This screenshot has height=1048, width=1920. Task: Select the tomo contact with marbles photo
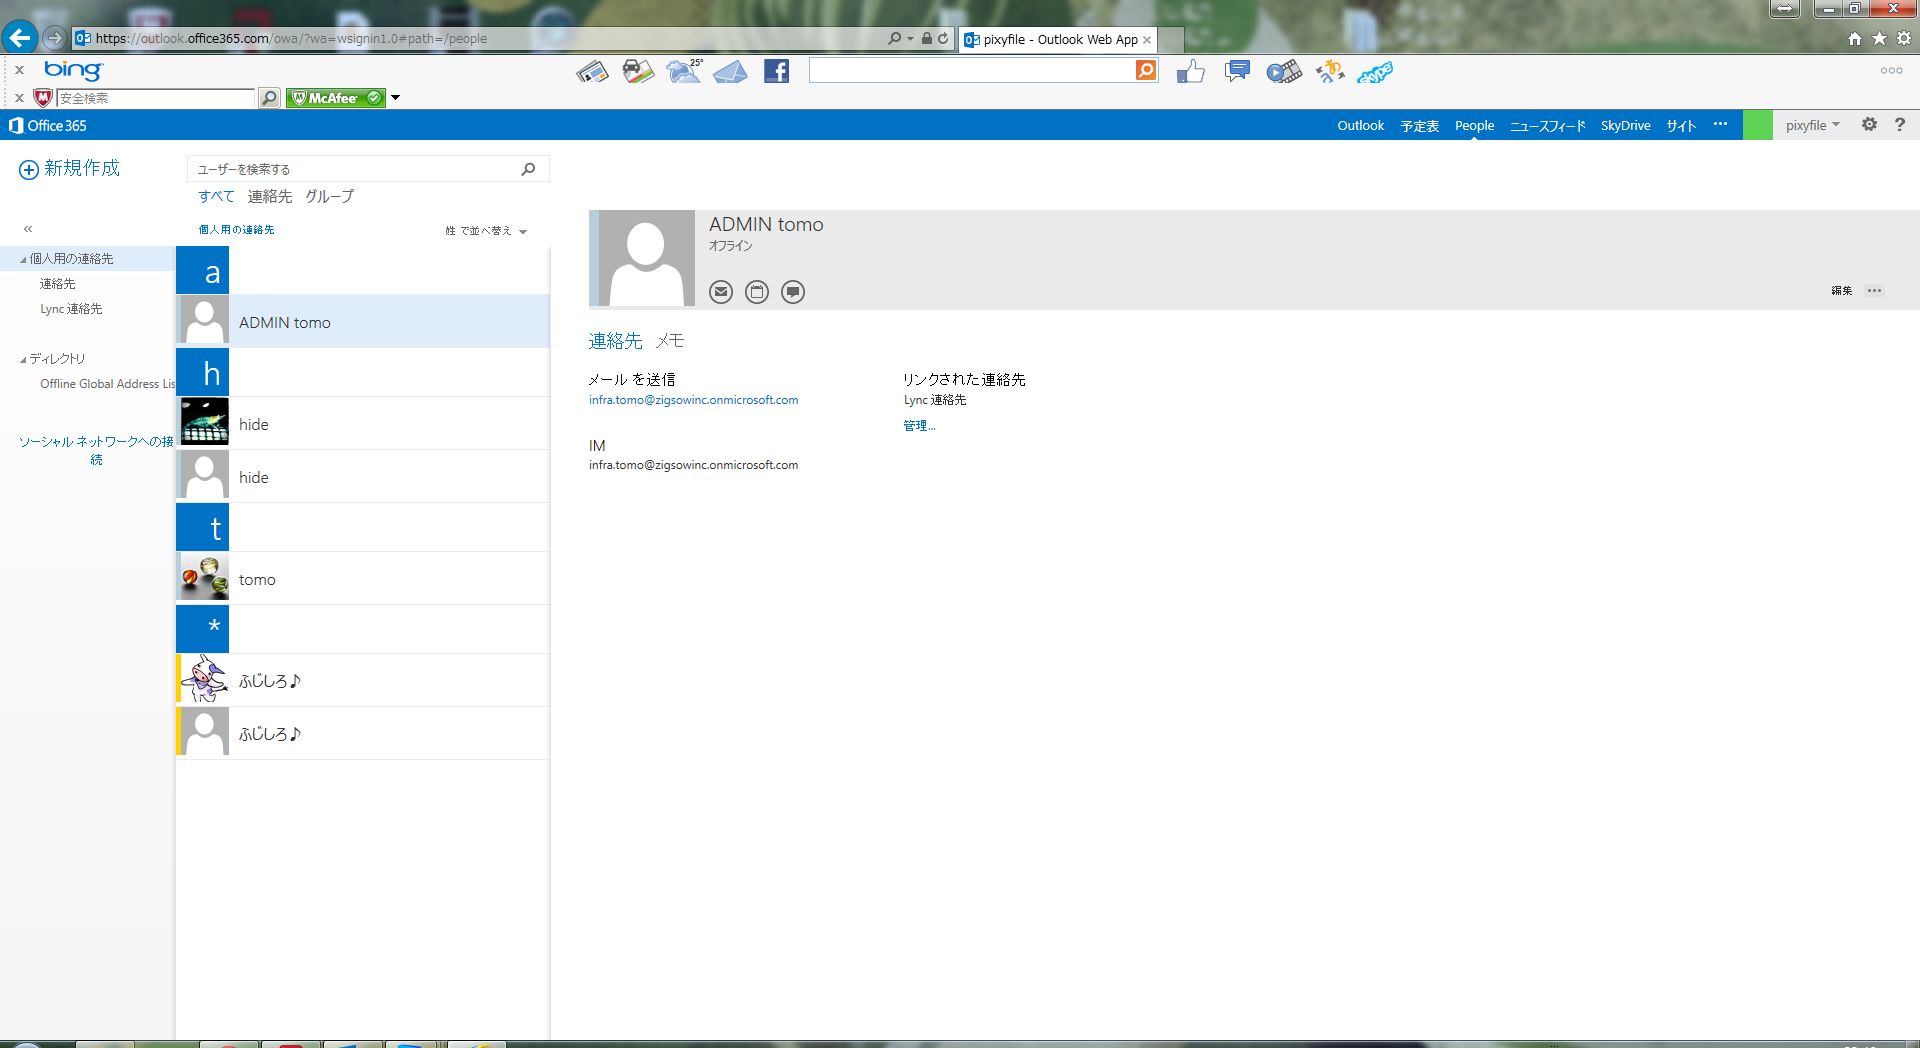point(362,579)
